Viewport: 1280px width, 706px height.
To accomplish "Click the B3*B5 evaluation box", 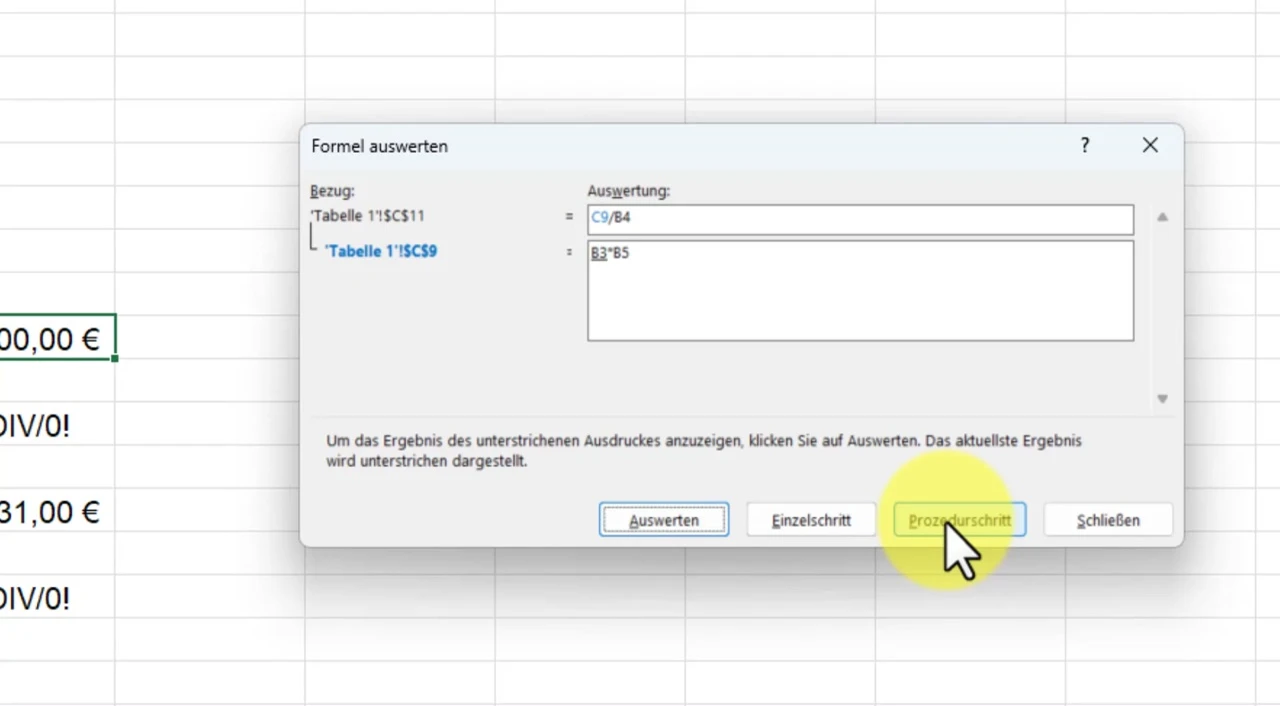I will (860, 291).
